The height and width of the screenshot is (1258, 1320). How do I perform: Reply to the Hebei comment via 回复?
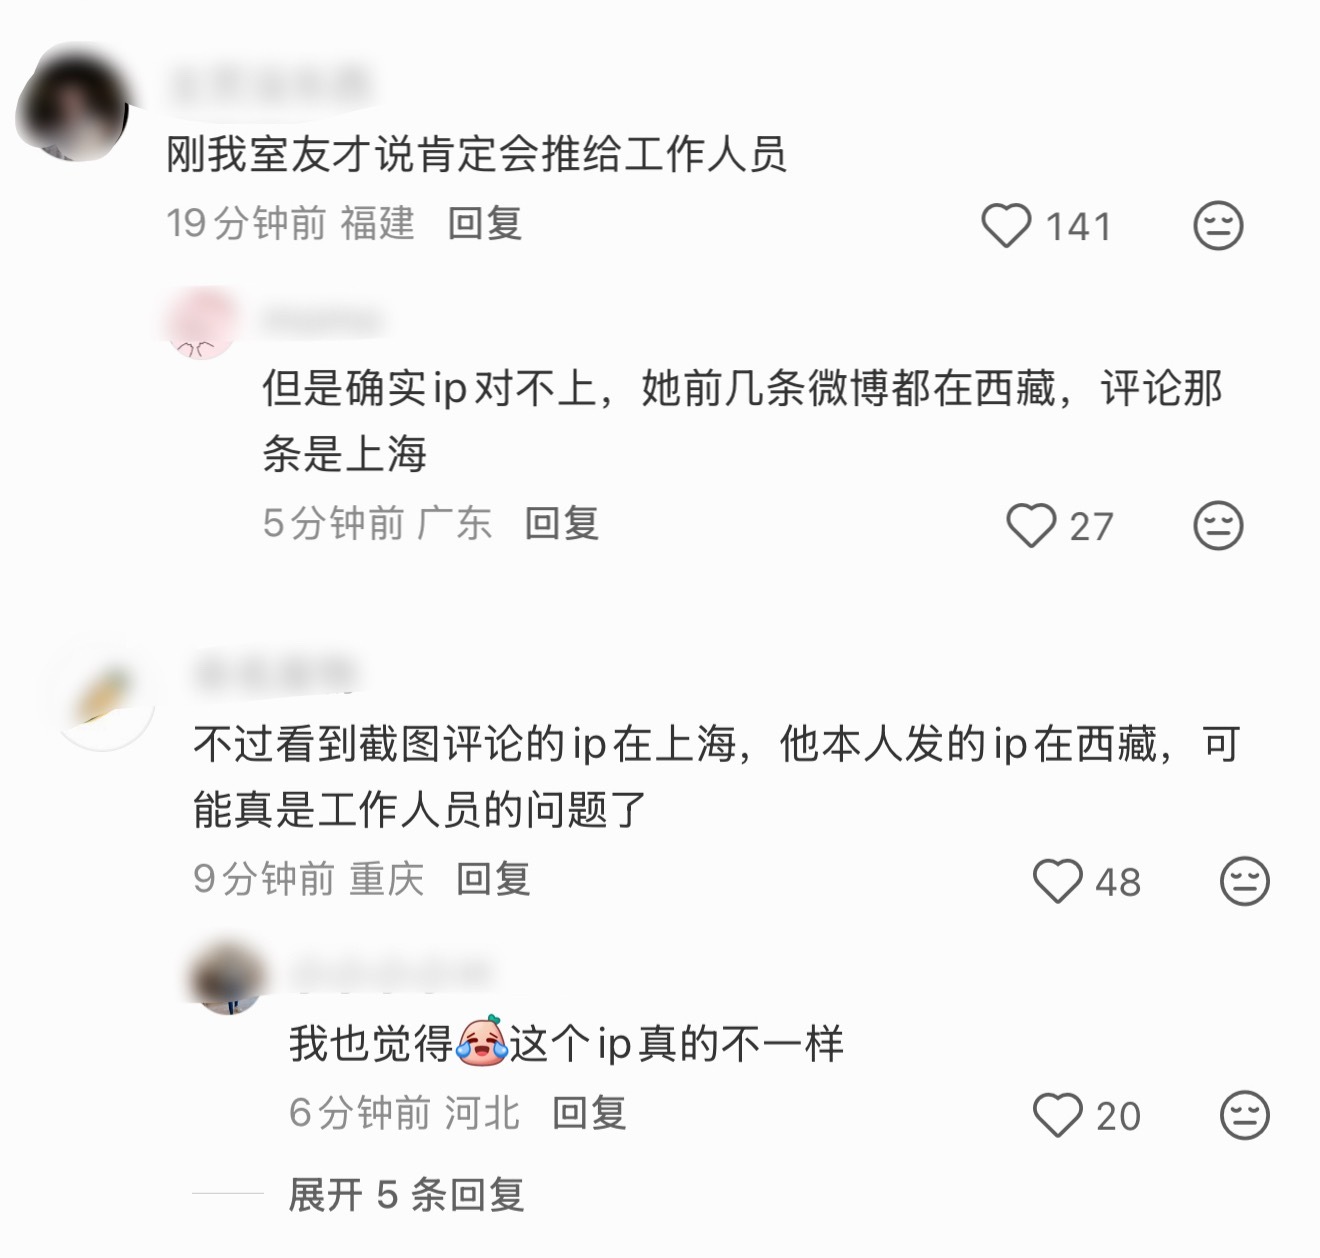point(590,1112)
